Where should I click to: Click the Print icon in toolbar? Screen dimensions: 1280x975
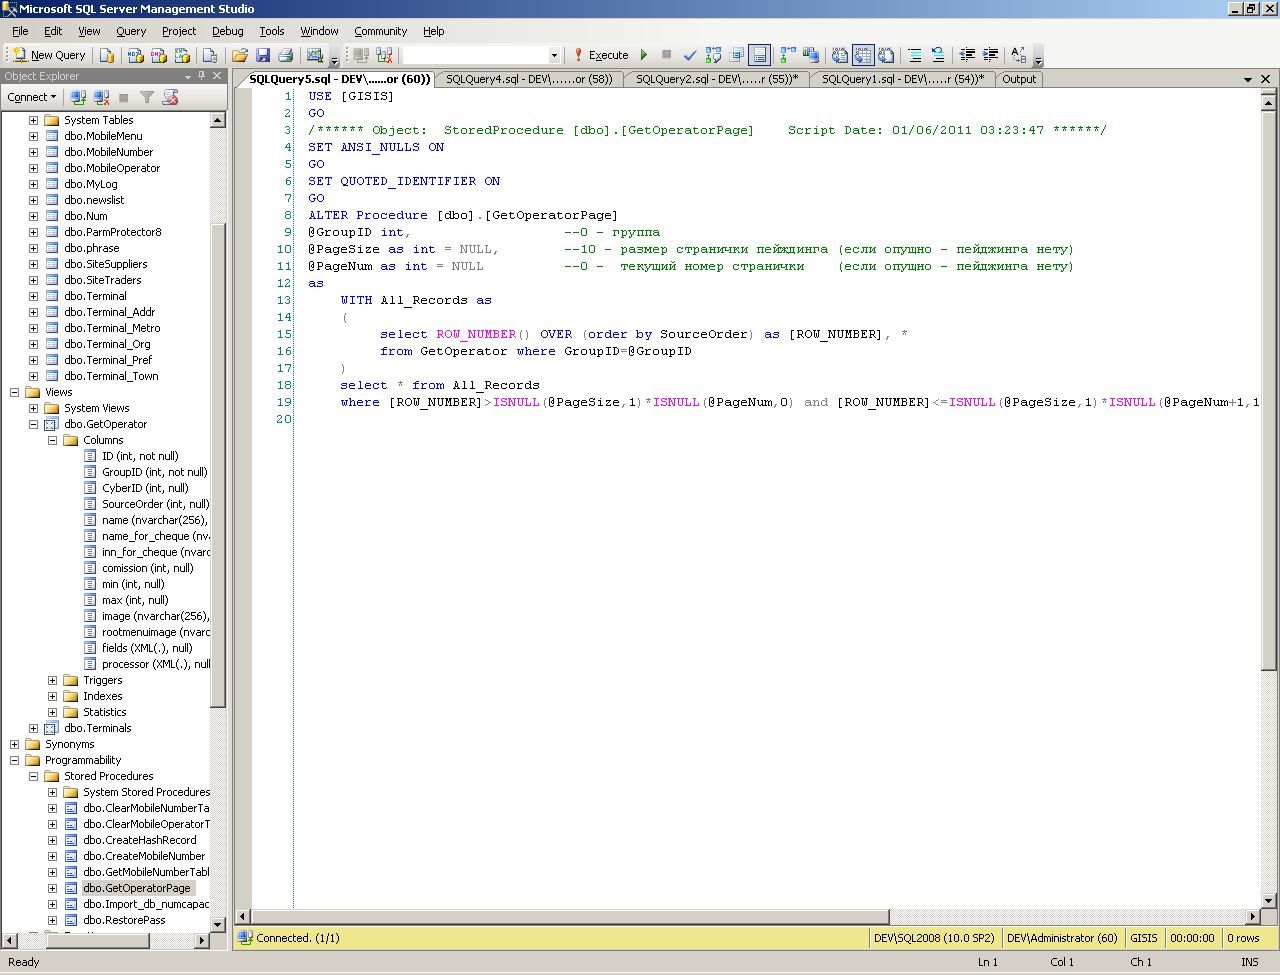pos(285,55)
